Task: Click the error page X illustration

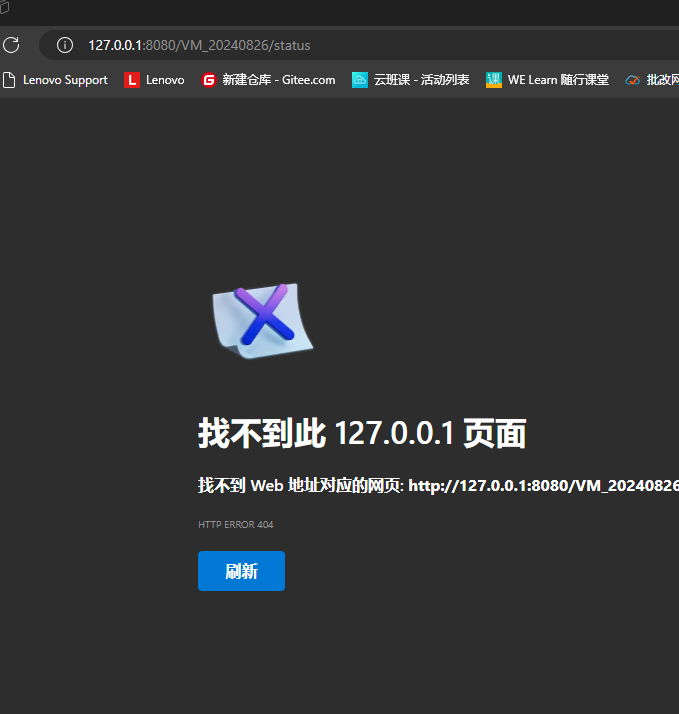Action: (x=263, y=321)
